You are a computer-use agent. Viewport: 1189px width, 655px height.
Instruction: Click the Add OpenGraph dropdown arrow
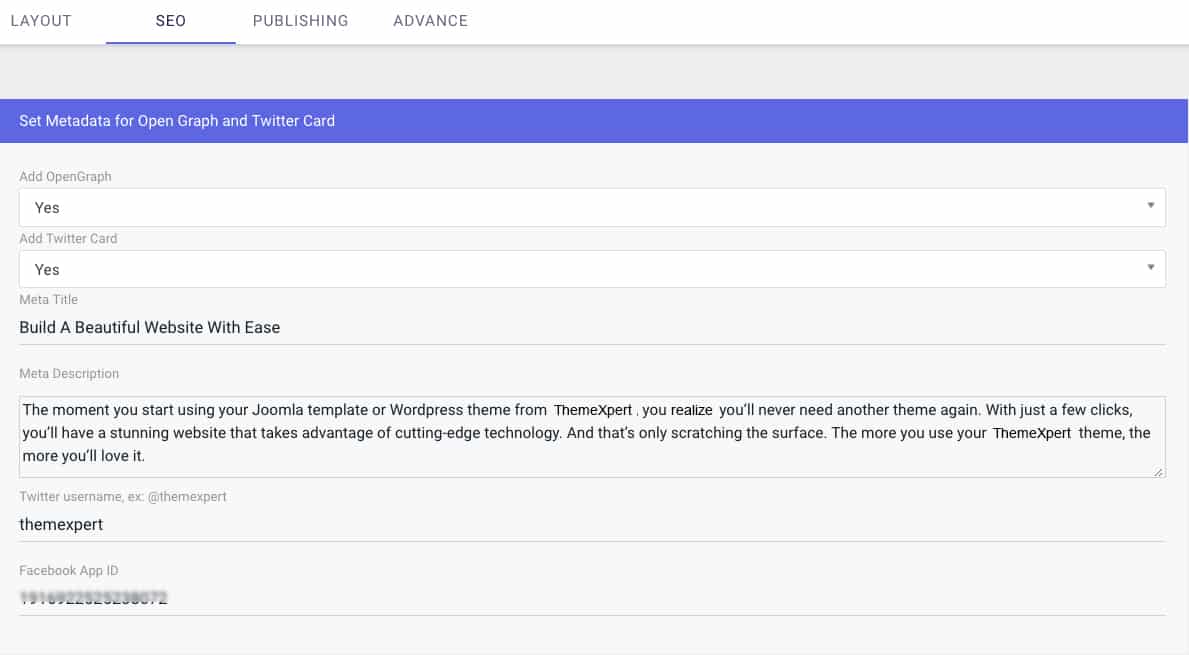[1149, 207]
